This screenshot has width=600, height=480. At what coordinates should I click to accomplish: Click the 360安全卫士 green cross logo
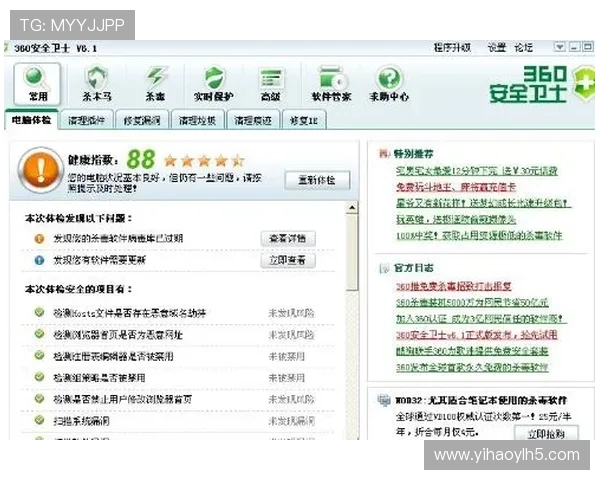click(584, 84)
